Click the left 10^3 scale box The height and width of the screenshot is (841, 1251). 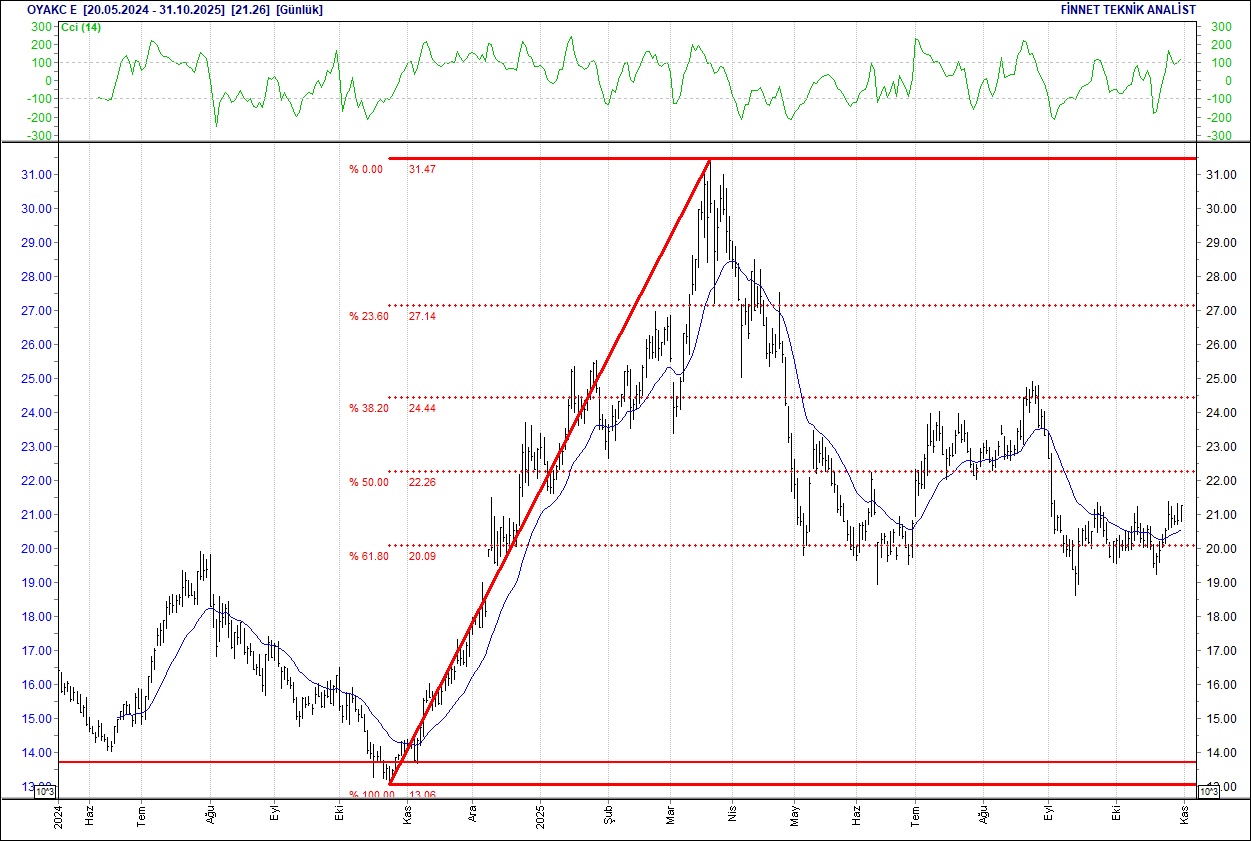[47, 790]
